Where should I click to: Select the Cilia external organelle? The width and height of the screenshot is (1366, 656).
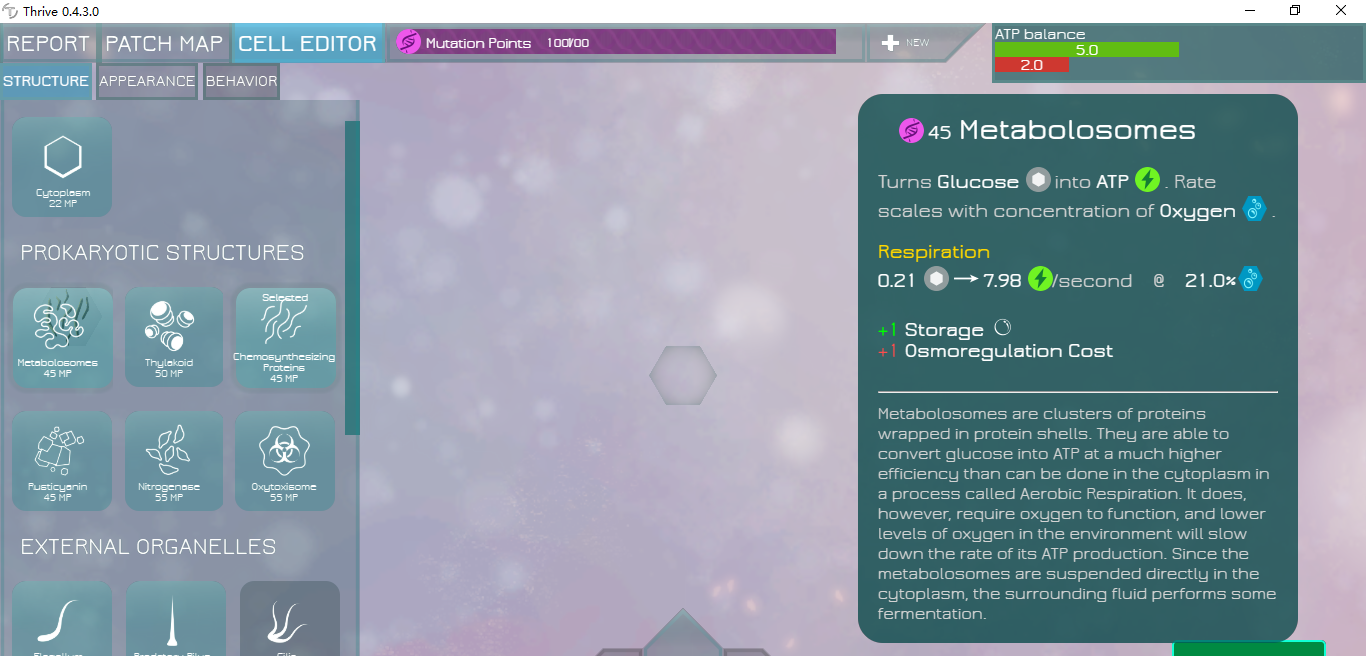(290, 620)
